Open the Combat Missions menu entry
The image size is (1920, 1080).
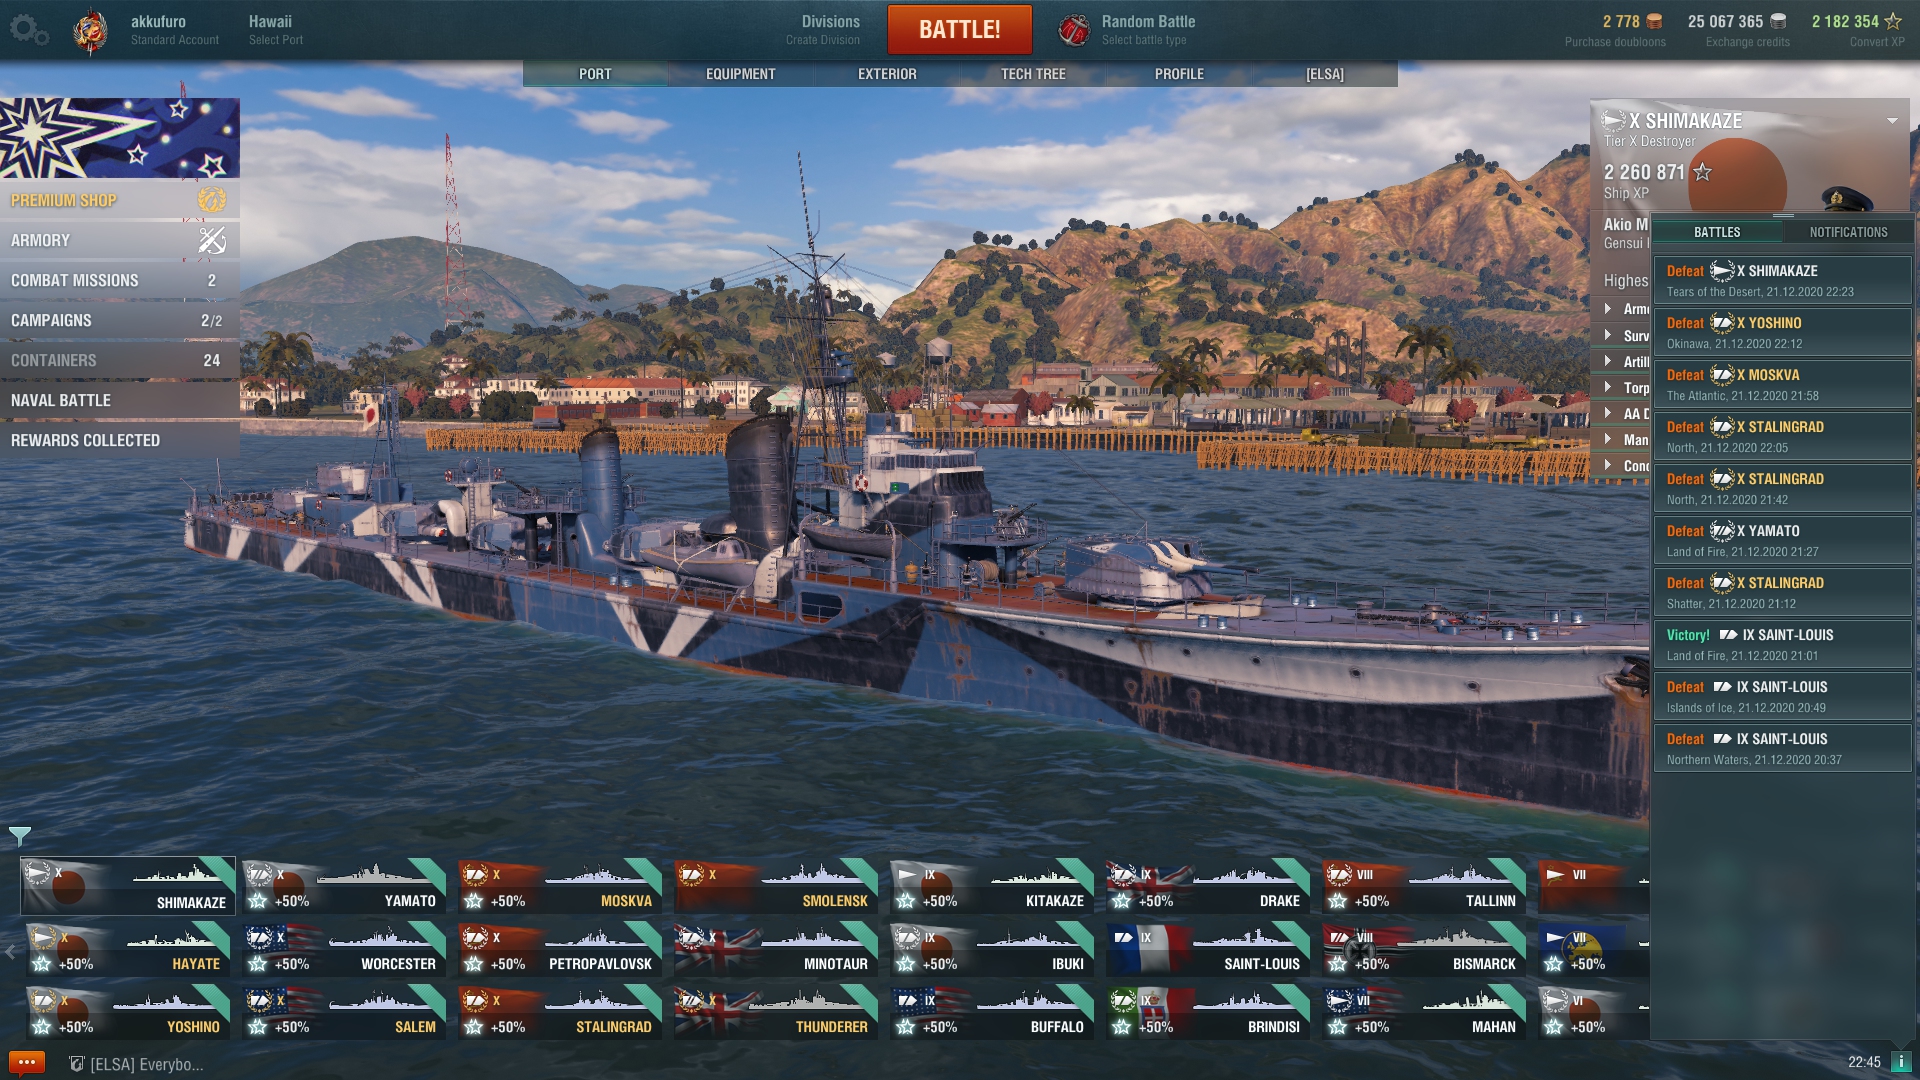120,280
